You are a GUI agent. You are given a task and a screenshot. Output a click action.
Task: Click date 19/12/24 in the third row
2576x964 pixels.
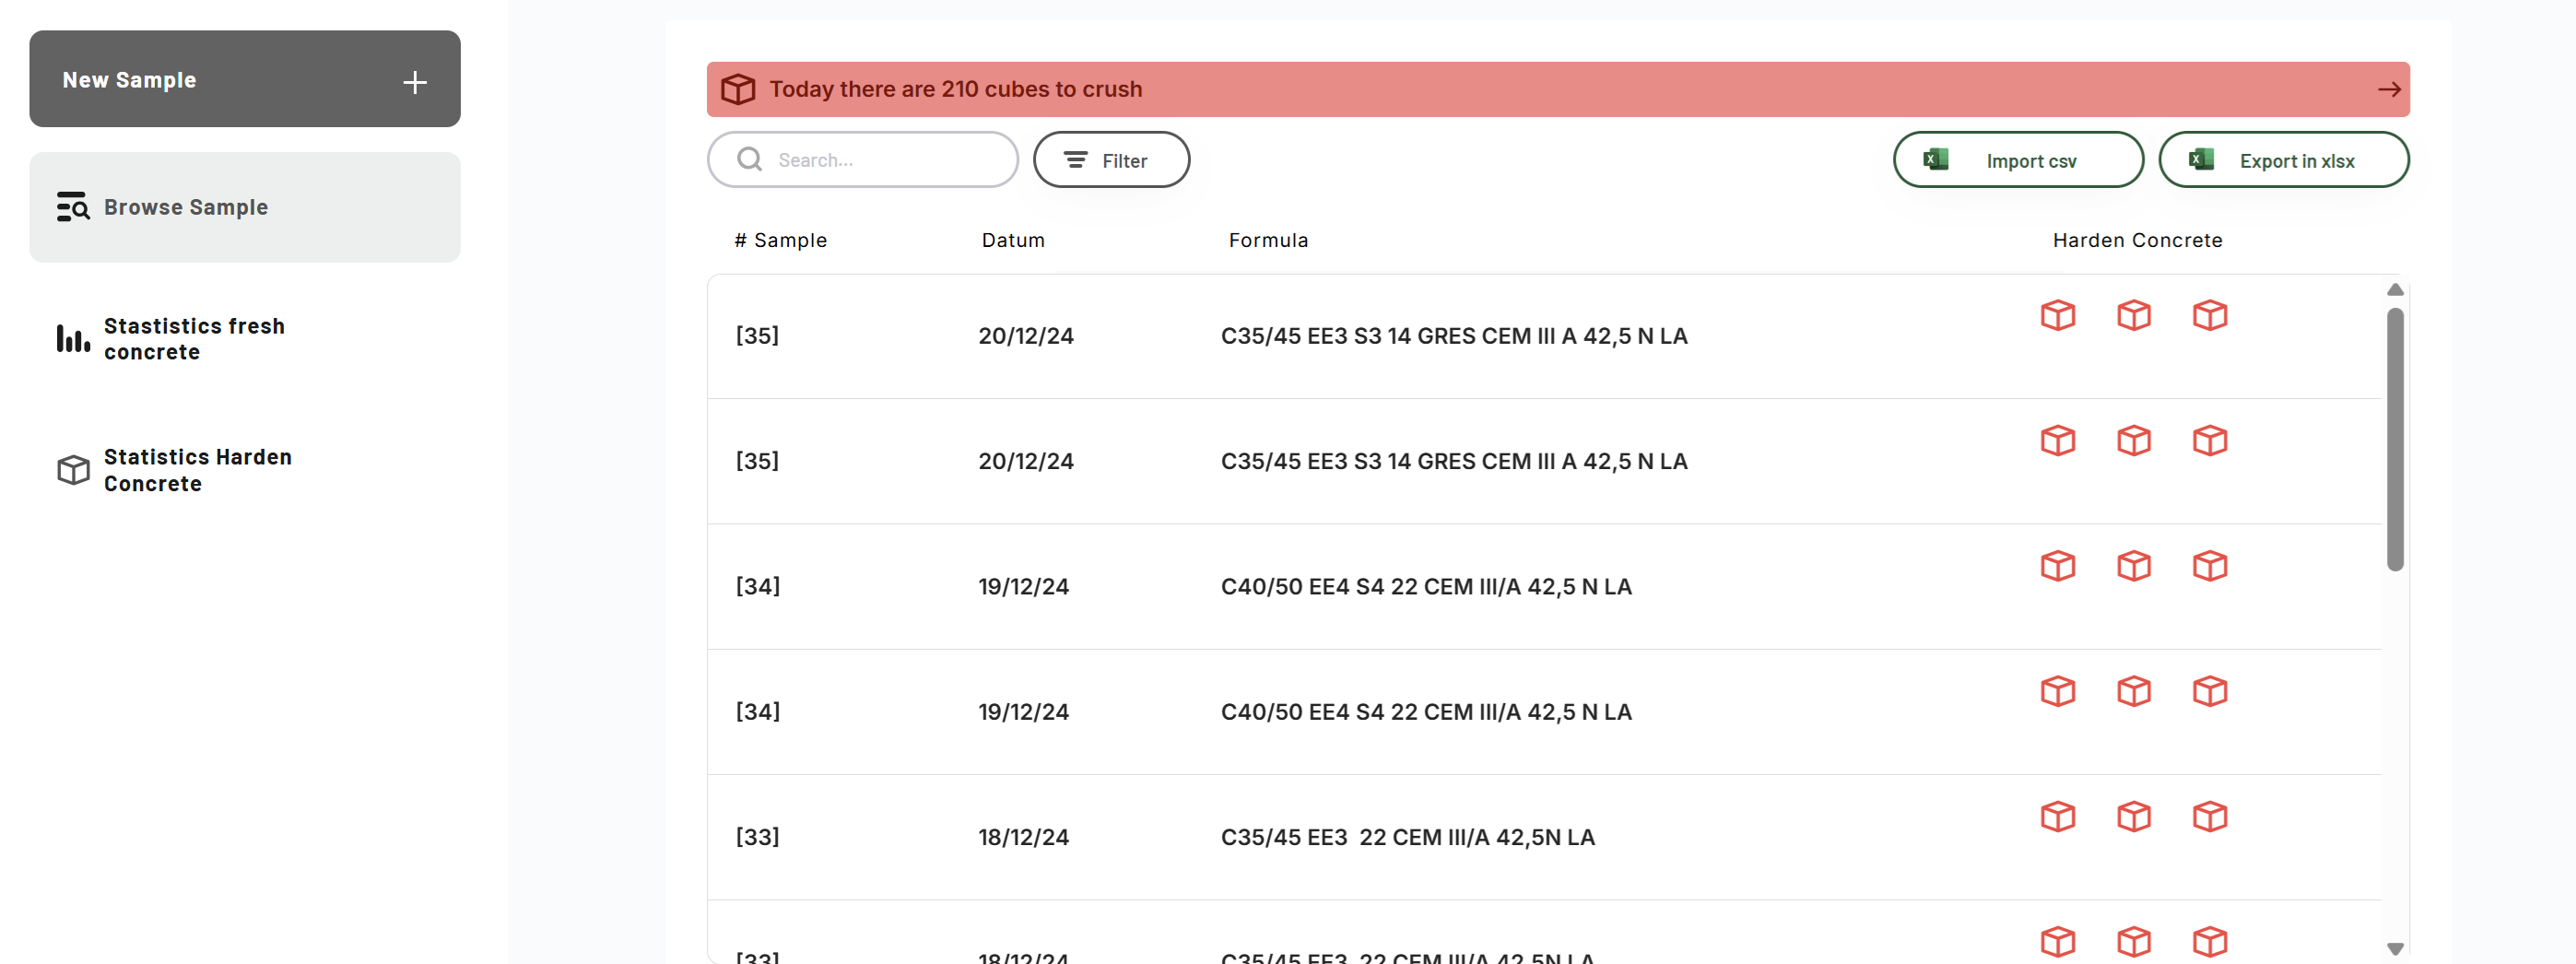coord(1023,587)
